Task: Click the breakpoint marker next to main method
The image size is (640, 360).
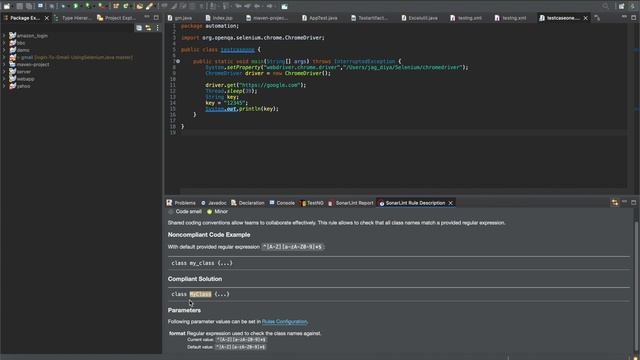Action: click(178, 61)
